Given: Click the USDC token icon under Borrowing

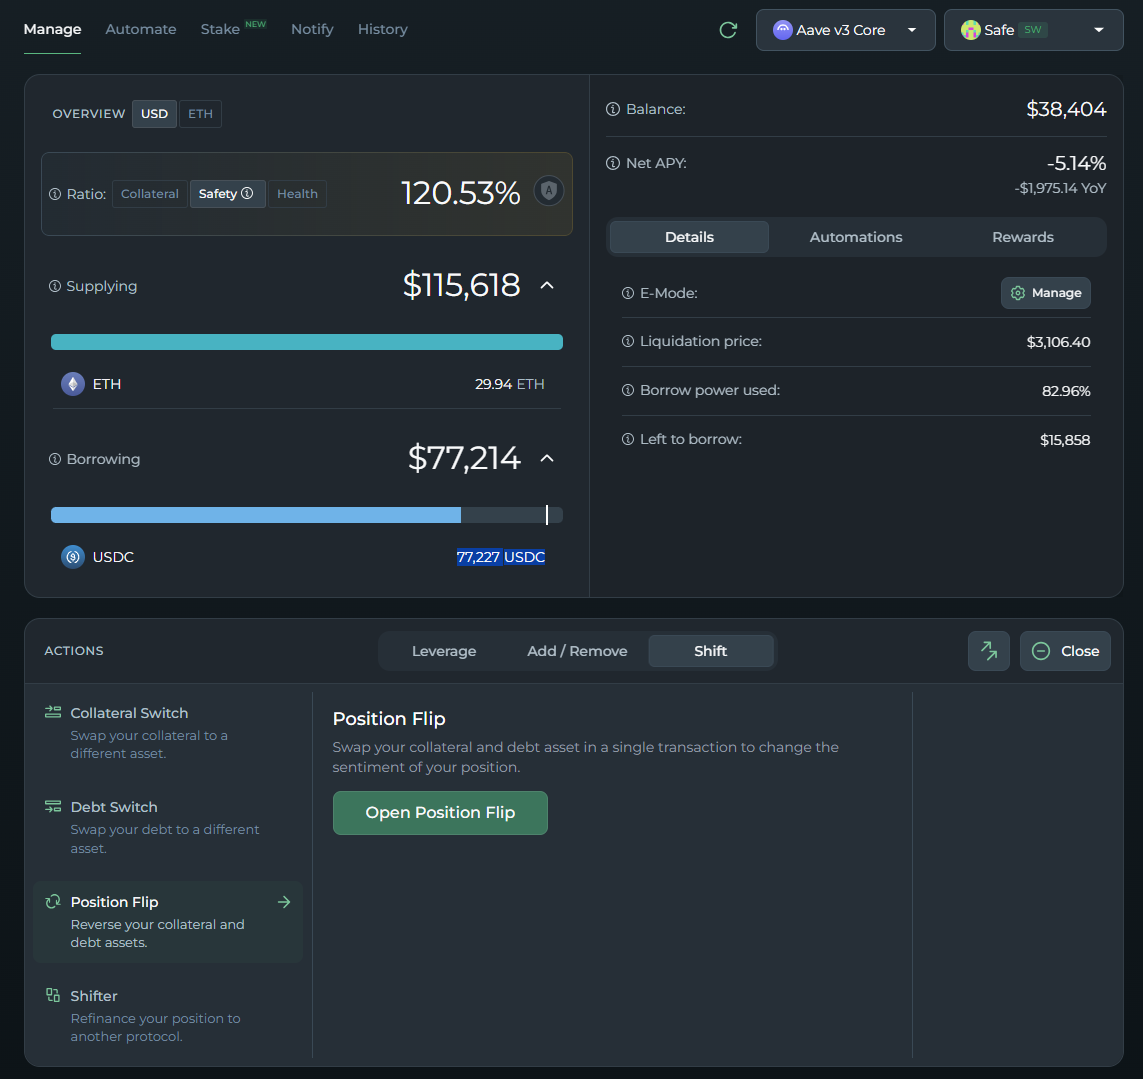Looking at the screenshot, I should 73,557.
